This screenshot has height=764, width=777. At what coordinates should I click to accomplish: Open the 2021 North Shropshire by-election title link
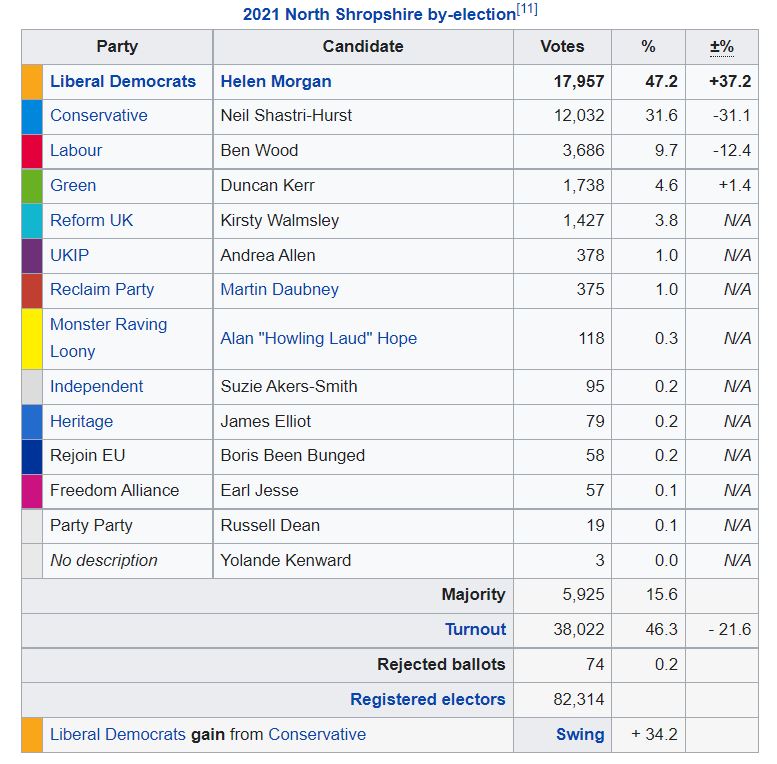379,14
